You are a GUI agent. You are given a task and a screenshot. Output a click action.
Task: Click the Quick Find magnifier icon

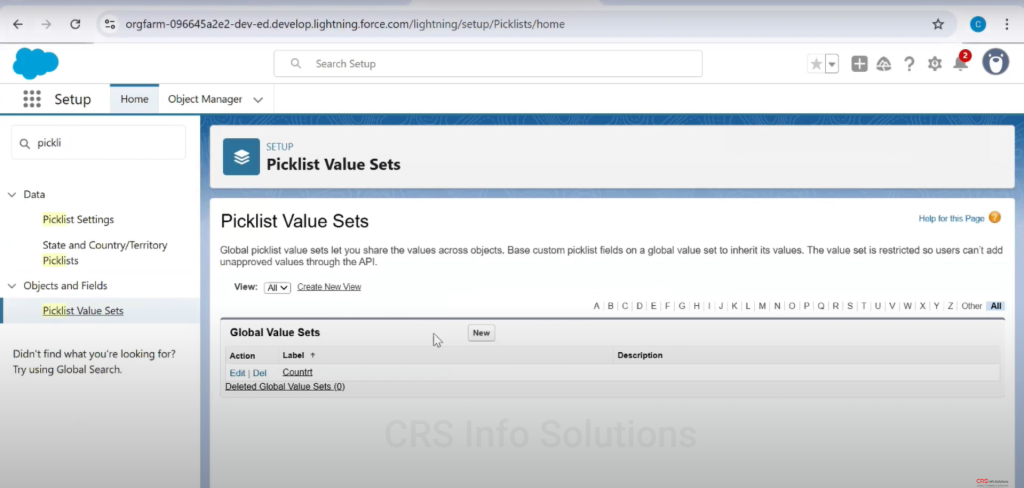point(25,143)
